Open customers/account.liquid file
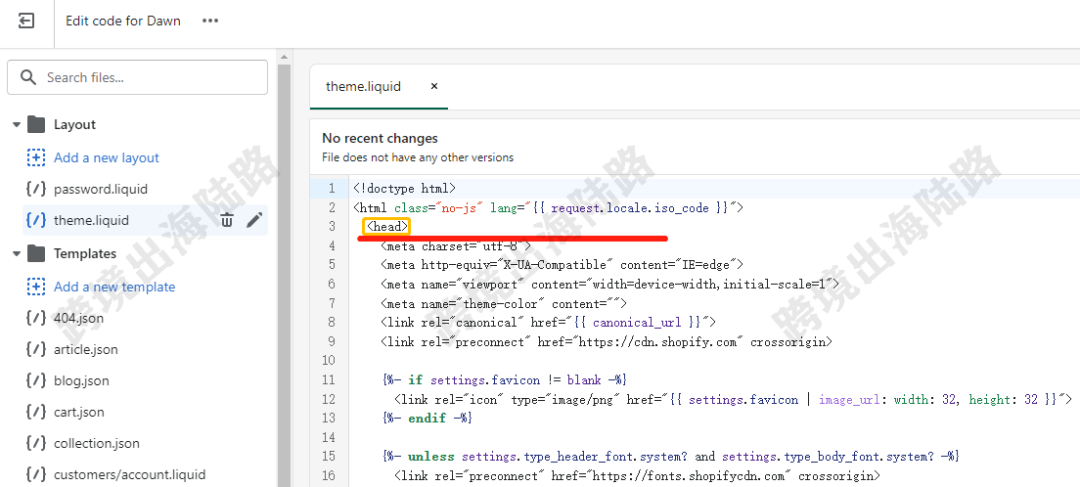 (x=129, y=474)
